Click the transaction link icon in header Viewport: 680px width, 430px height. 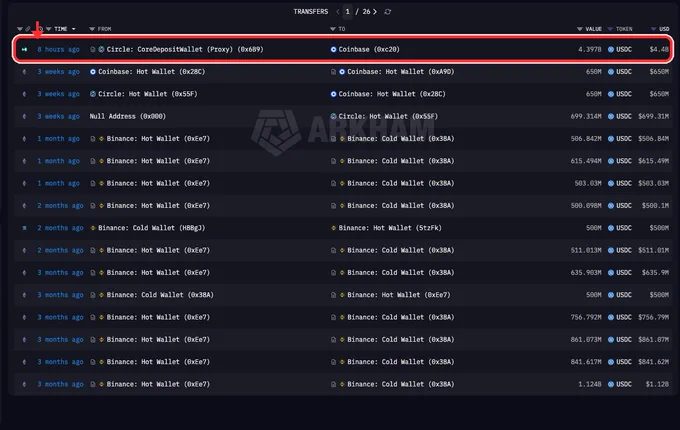[28, 29]
